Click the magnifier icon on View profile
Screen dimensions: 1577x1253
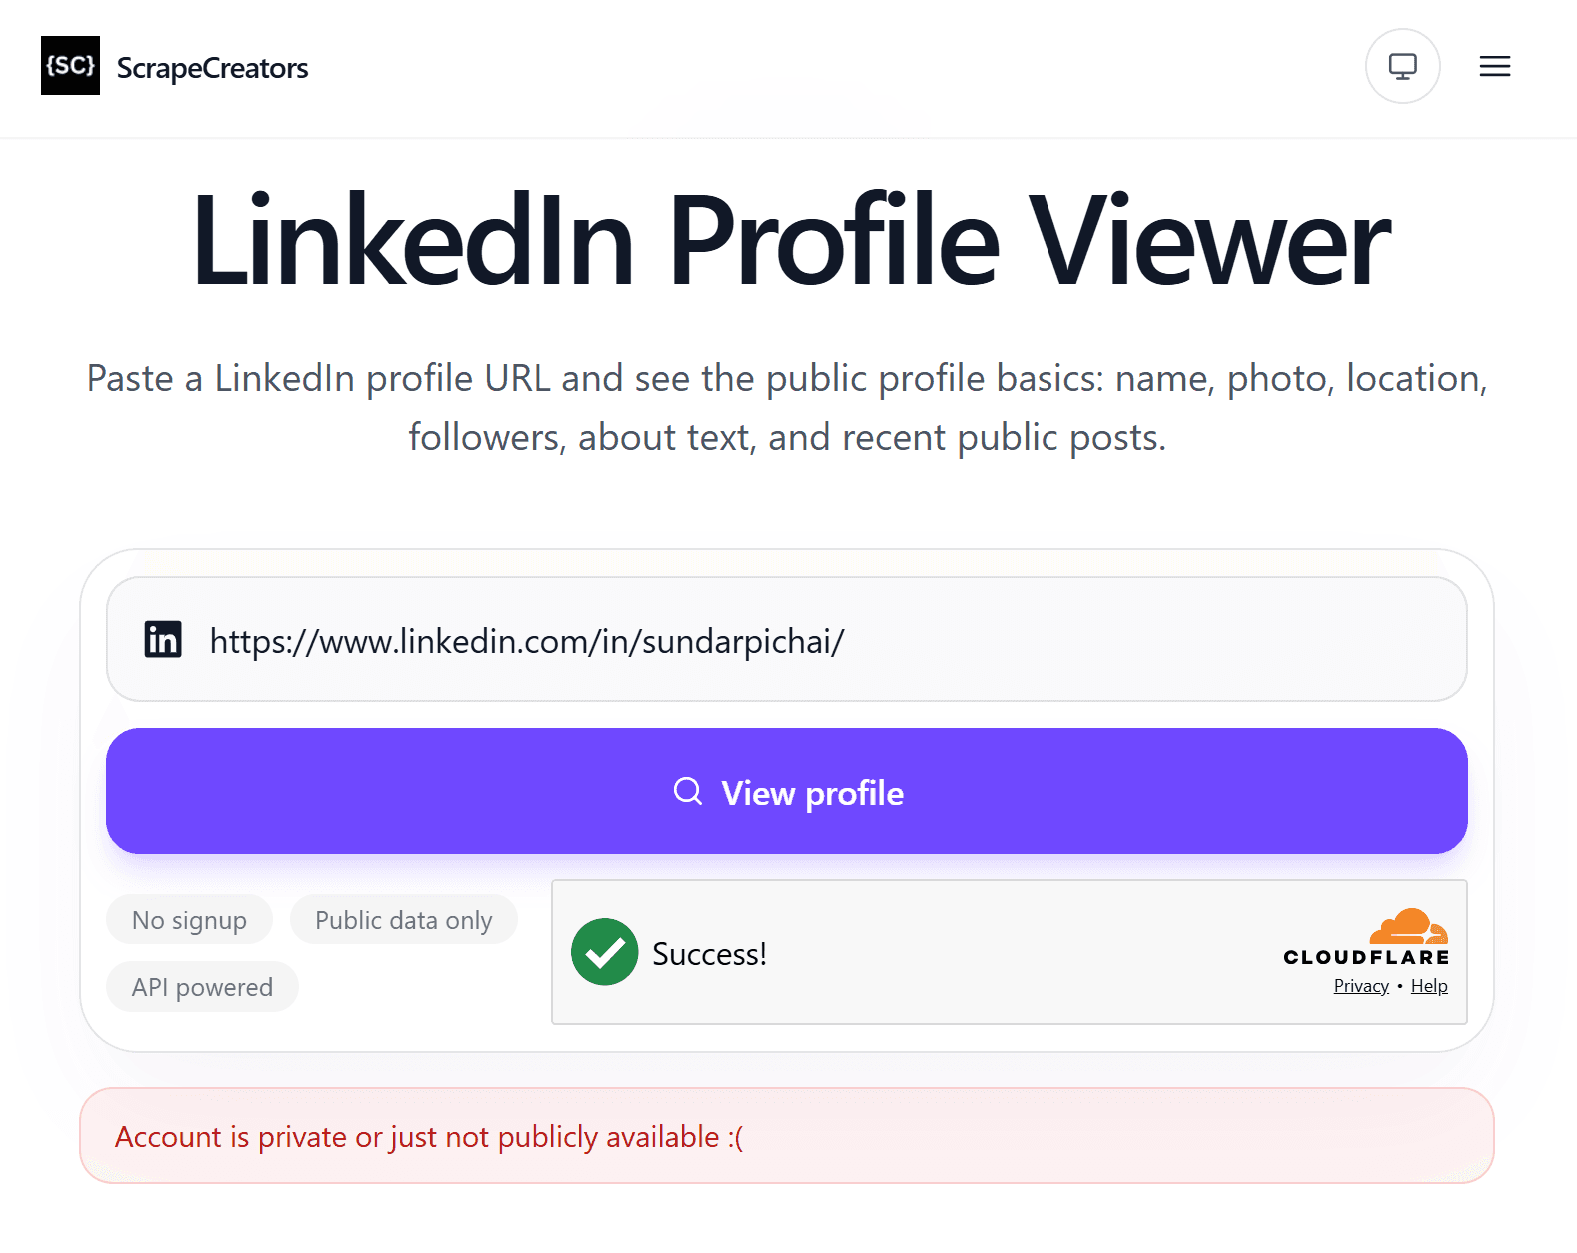click(x=688, y=792)
